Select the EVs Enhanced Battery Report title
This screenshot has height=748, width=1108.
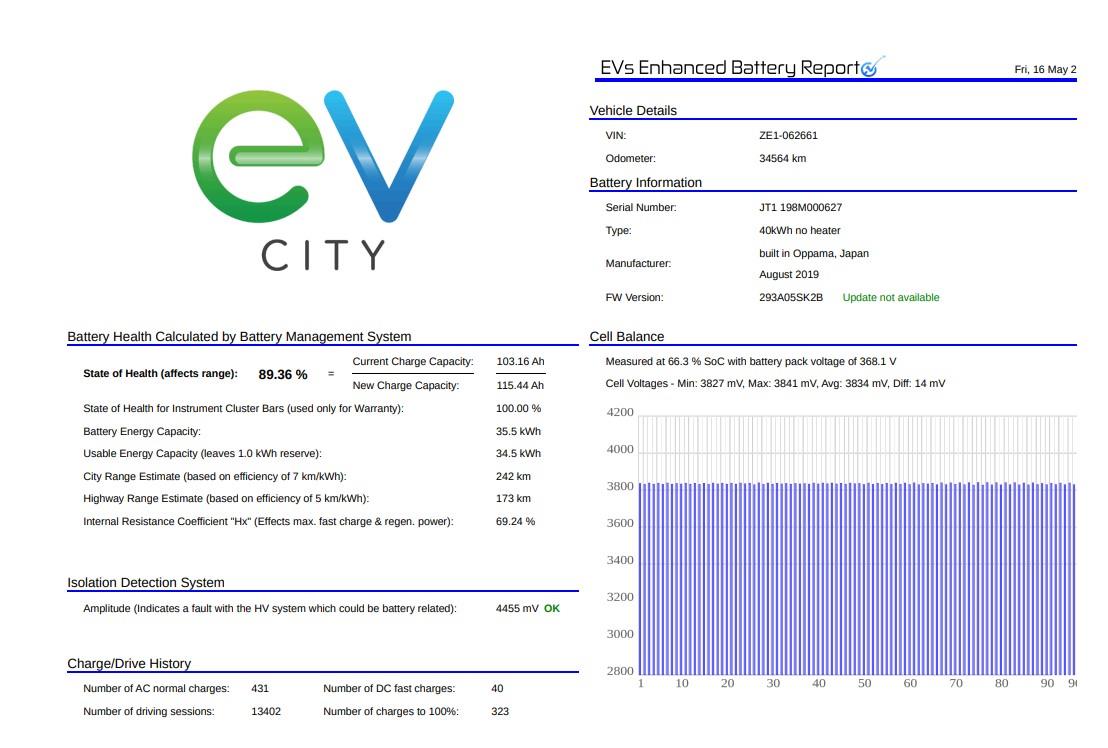(730, 68)
